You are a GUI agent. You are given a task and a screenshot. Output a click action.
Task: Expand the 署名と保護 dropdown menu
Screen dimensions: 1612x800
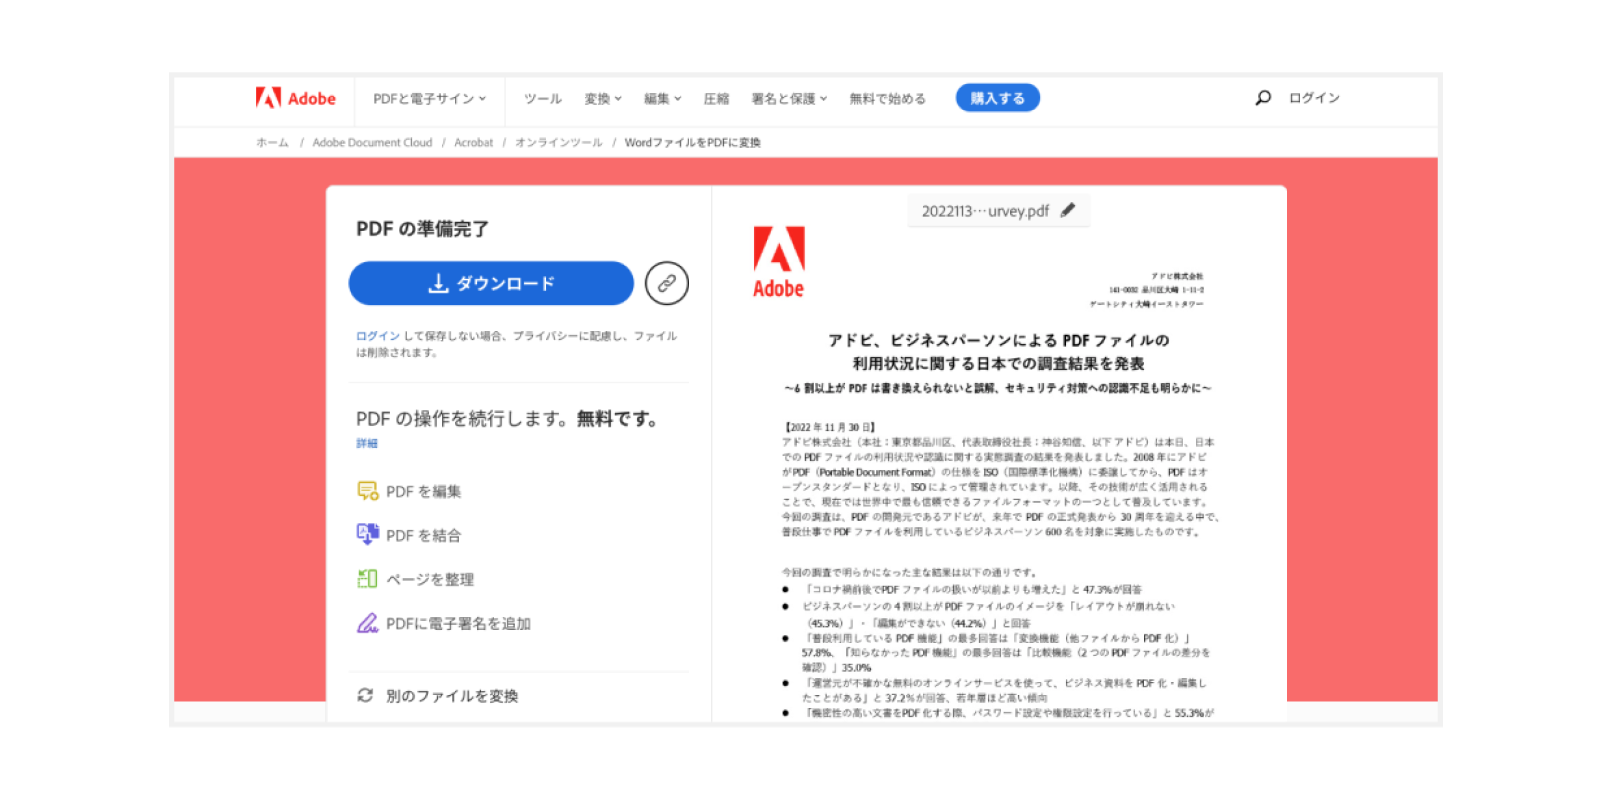[790, 98]
